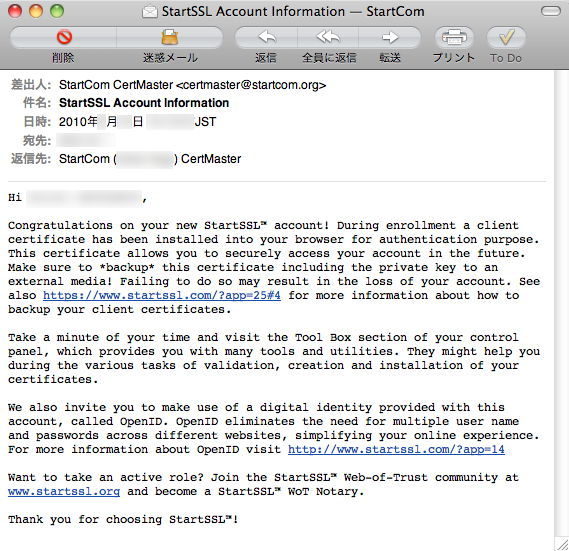Viewport: 569px width, 551px height.
Task: Click the reply-to StartCom CertMaster address
Action: click(150, 159)
